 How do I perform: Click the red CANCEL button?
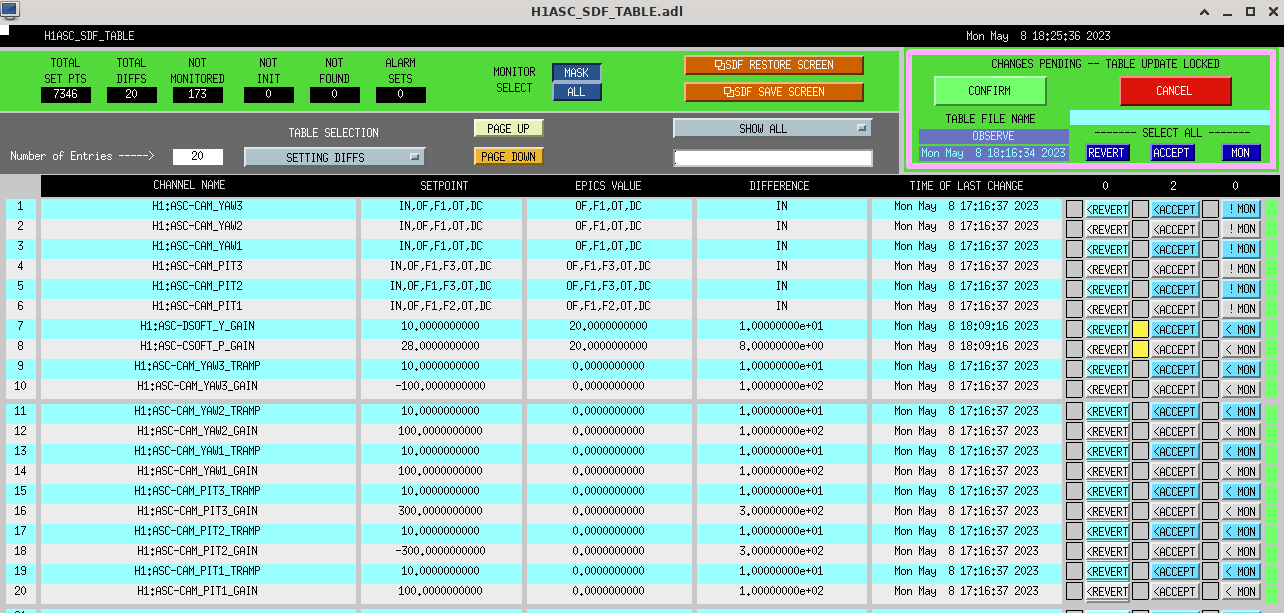click(x=1175, y=91)
